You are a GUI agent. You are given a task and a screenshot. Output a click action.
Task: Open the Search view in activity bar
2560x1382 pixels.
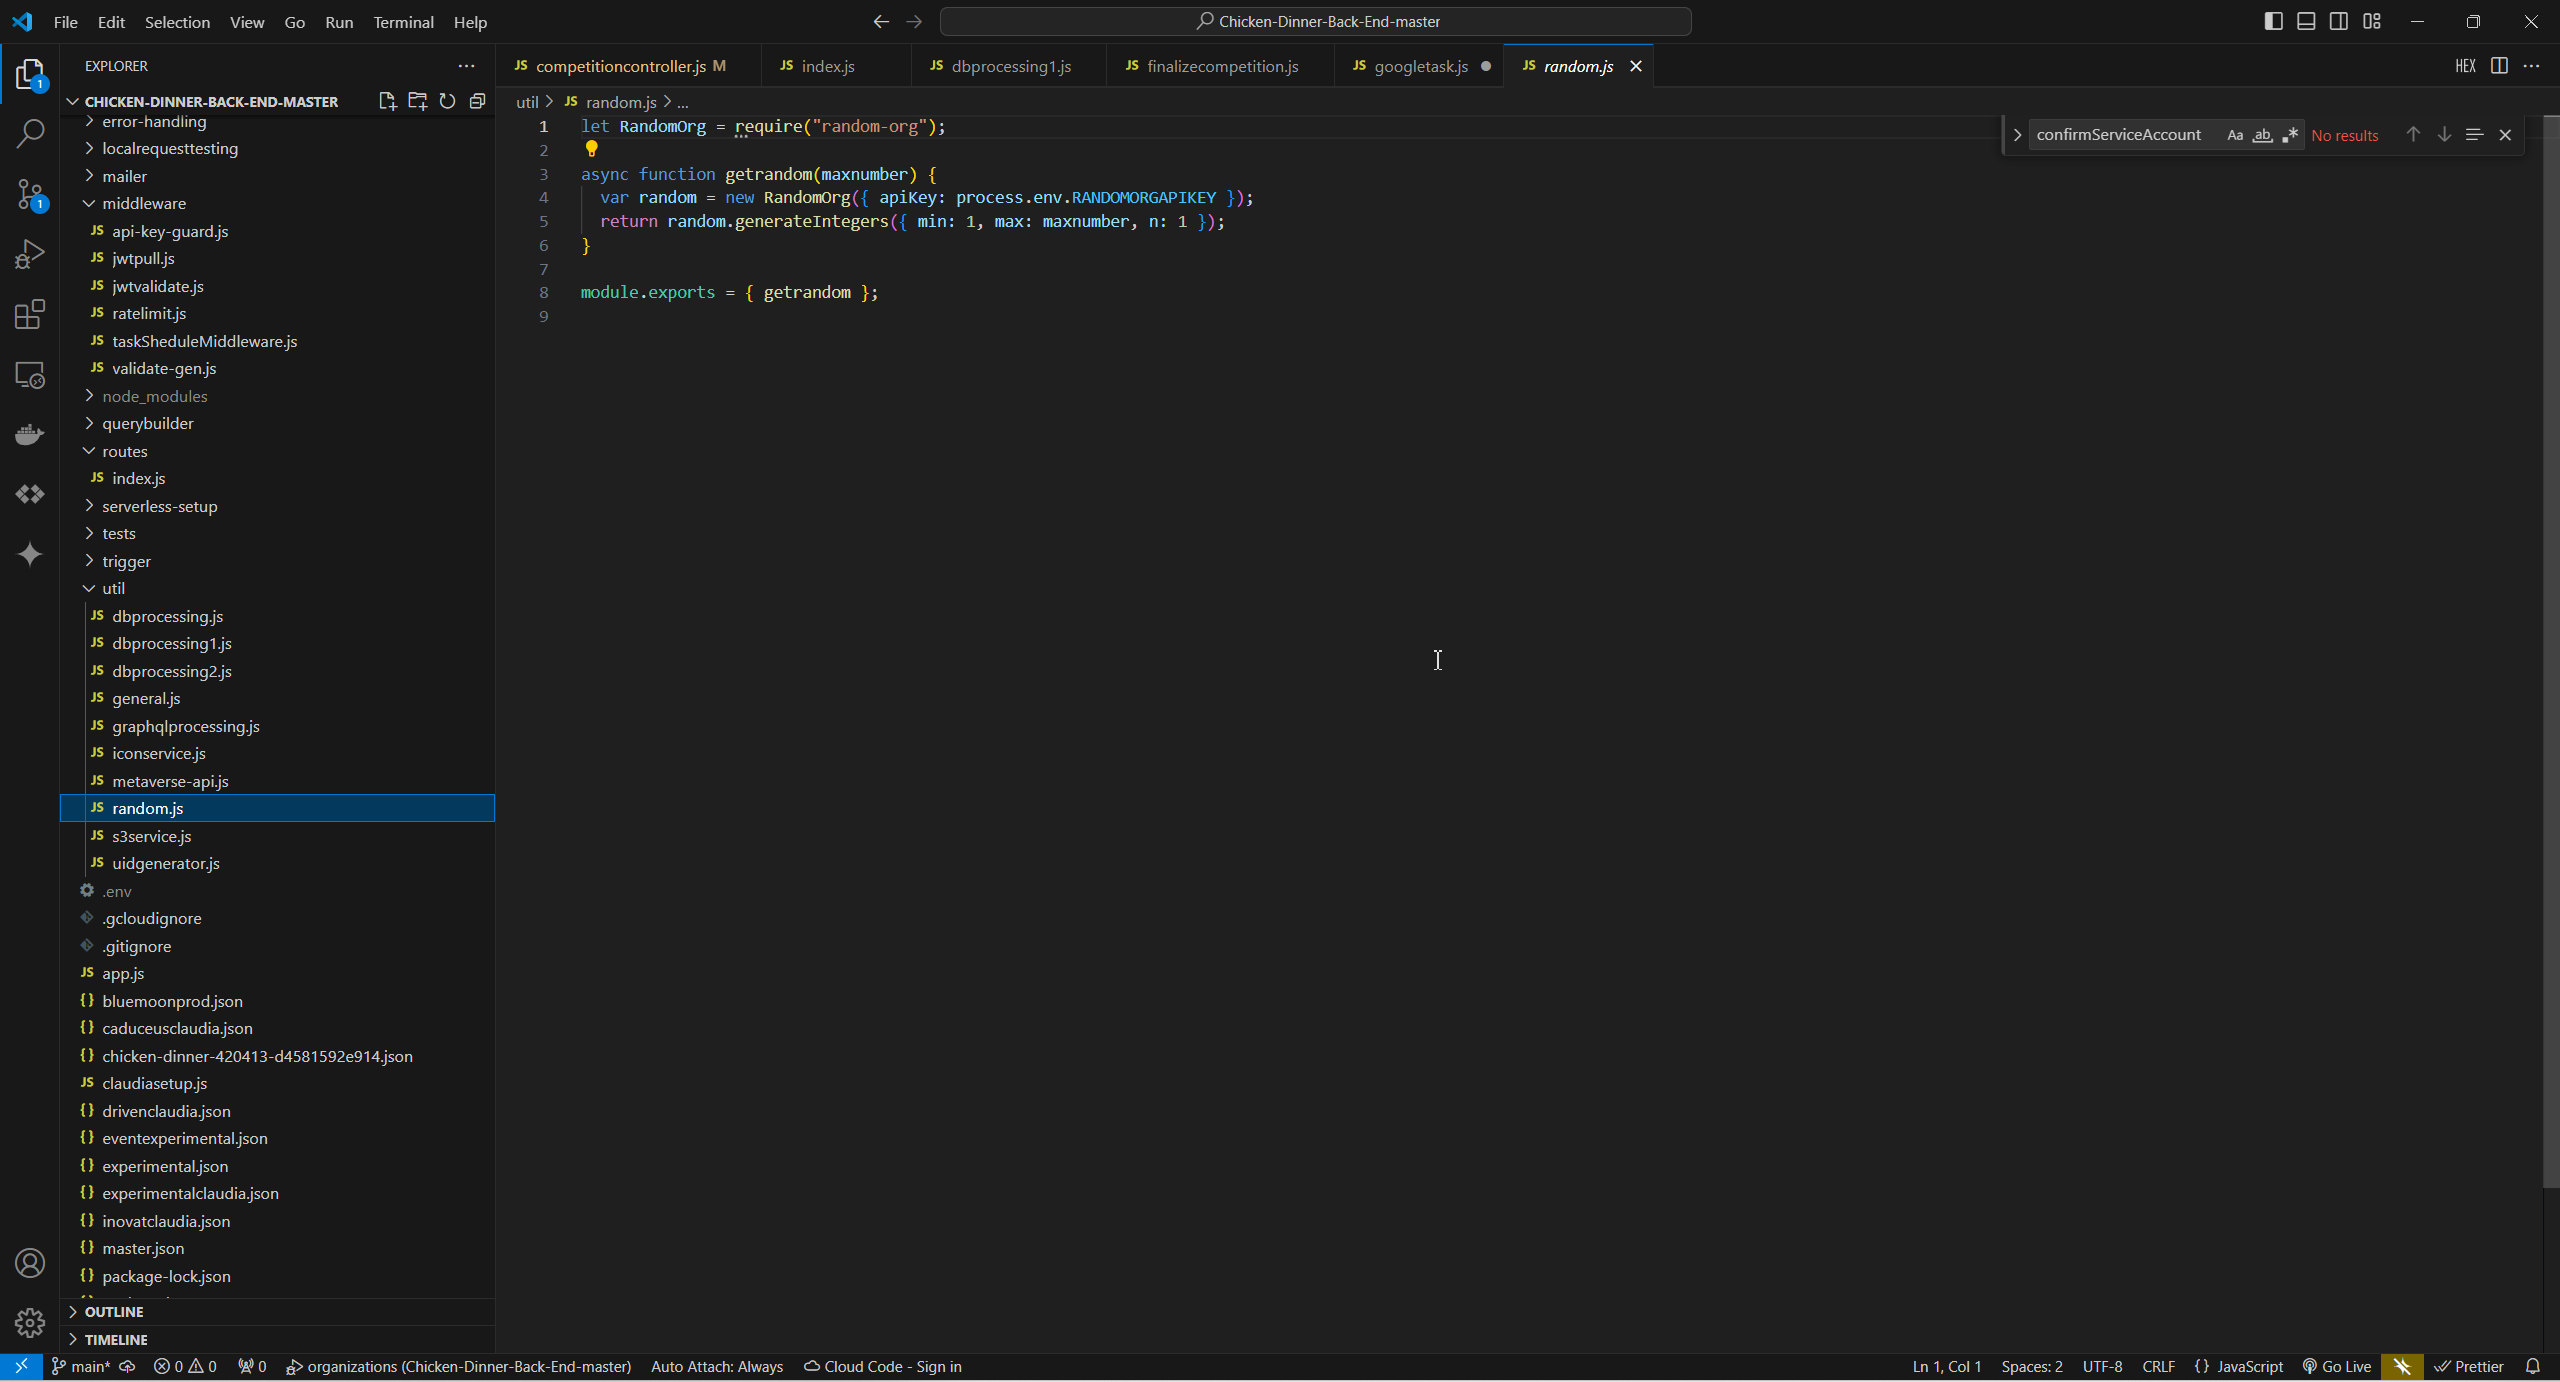30,133
